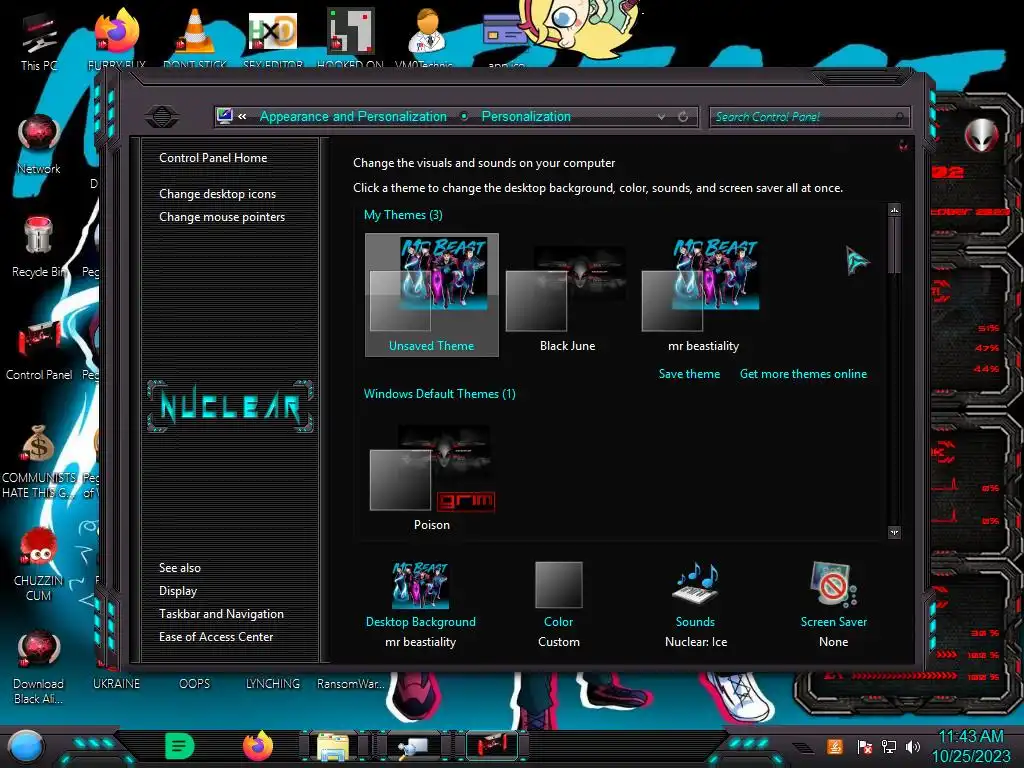This screenshot has height=768, width=1024.
Task: Open File Explorer from the taskbar
Action: (x=333, y=747)
